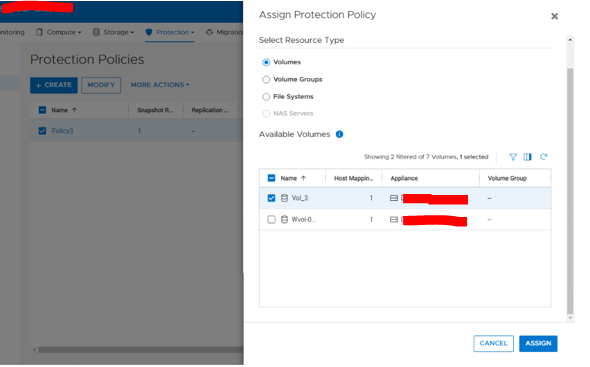Image resolution: width=590 pixels, height=367 pixels.
Task: Click the ASSIGN button
Action: pyautogui.click(x=538, y=343)
